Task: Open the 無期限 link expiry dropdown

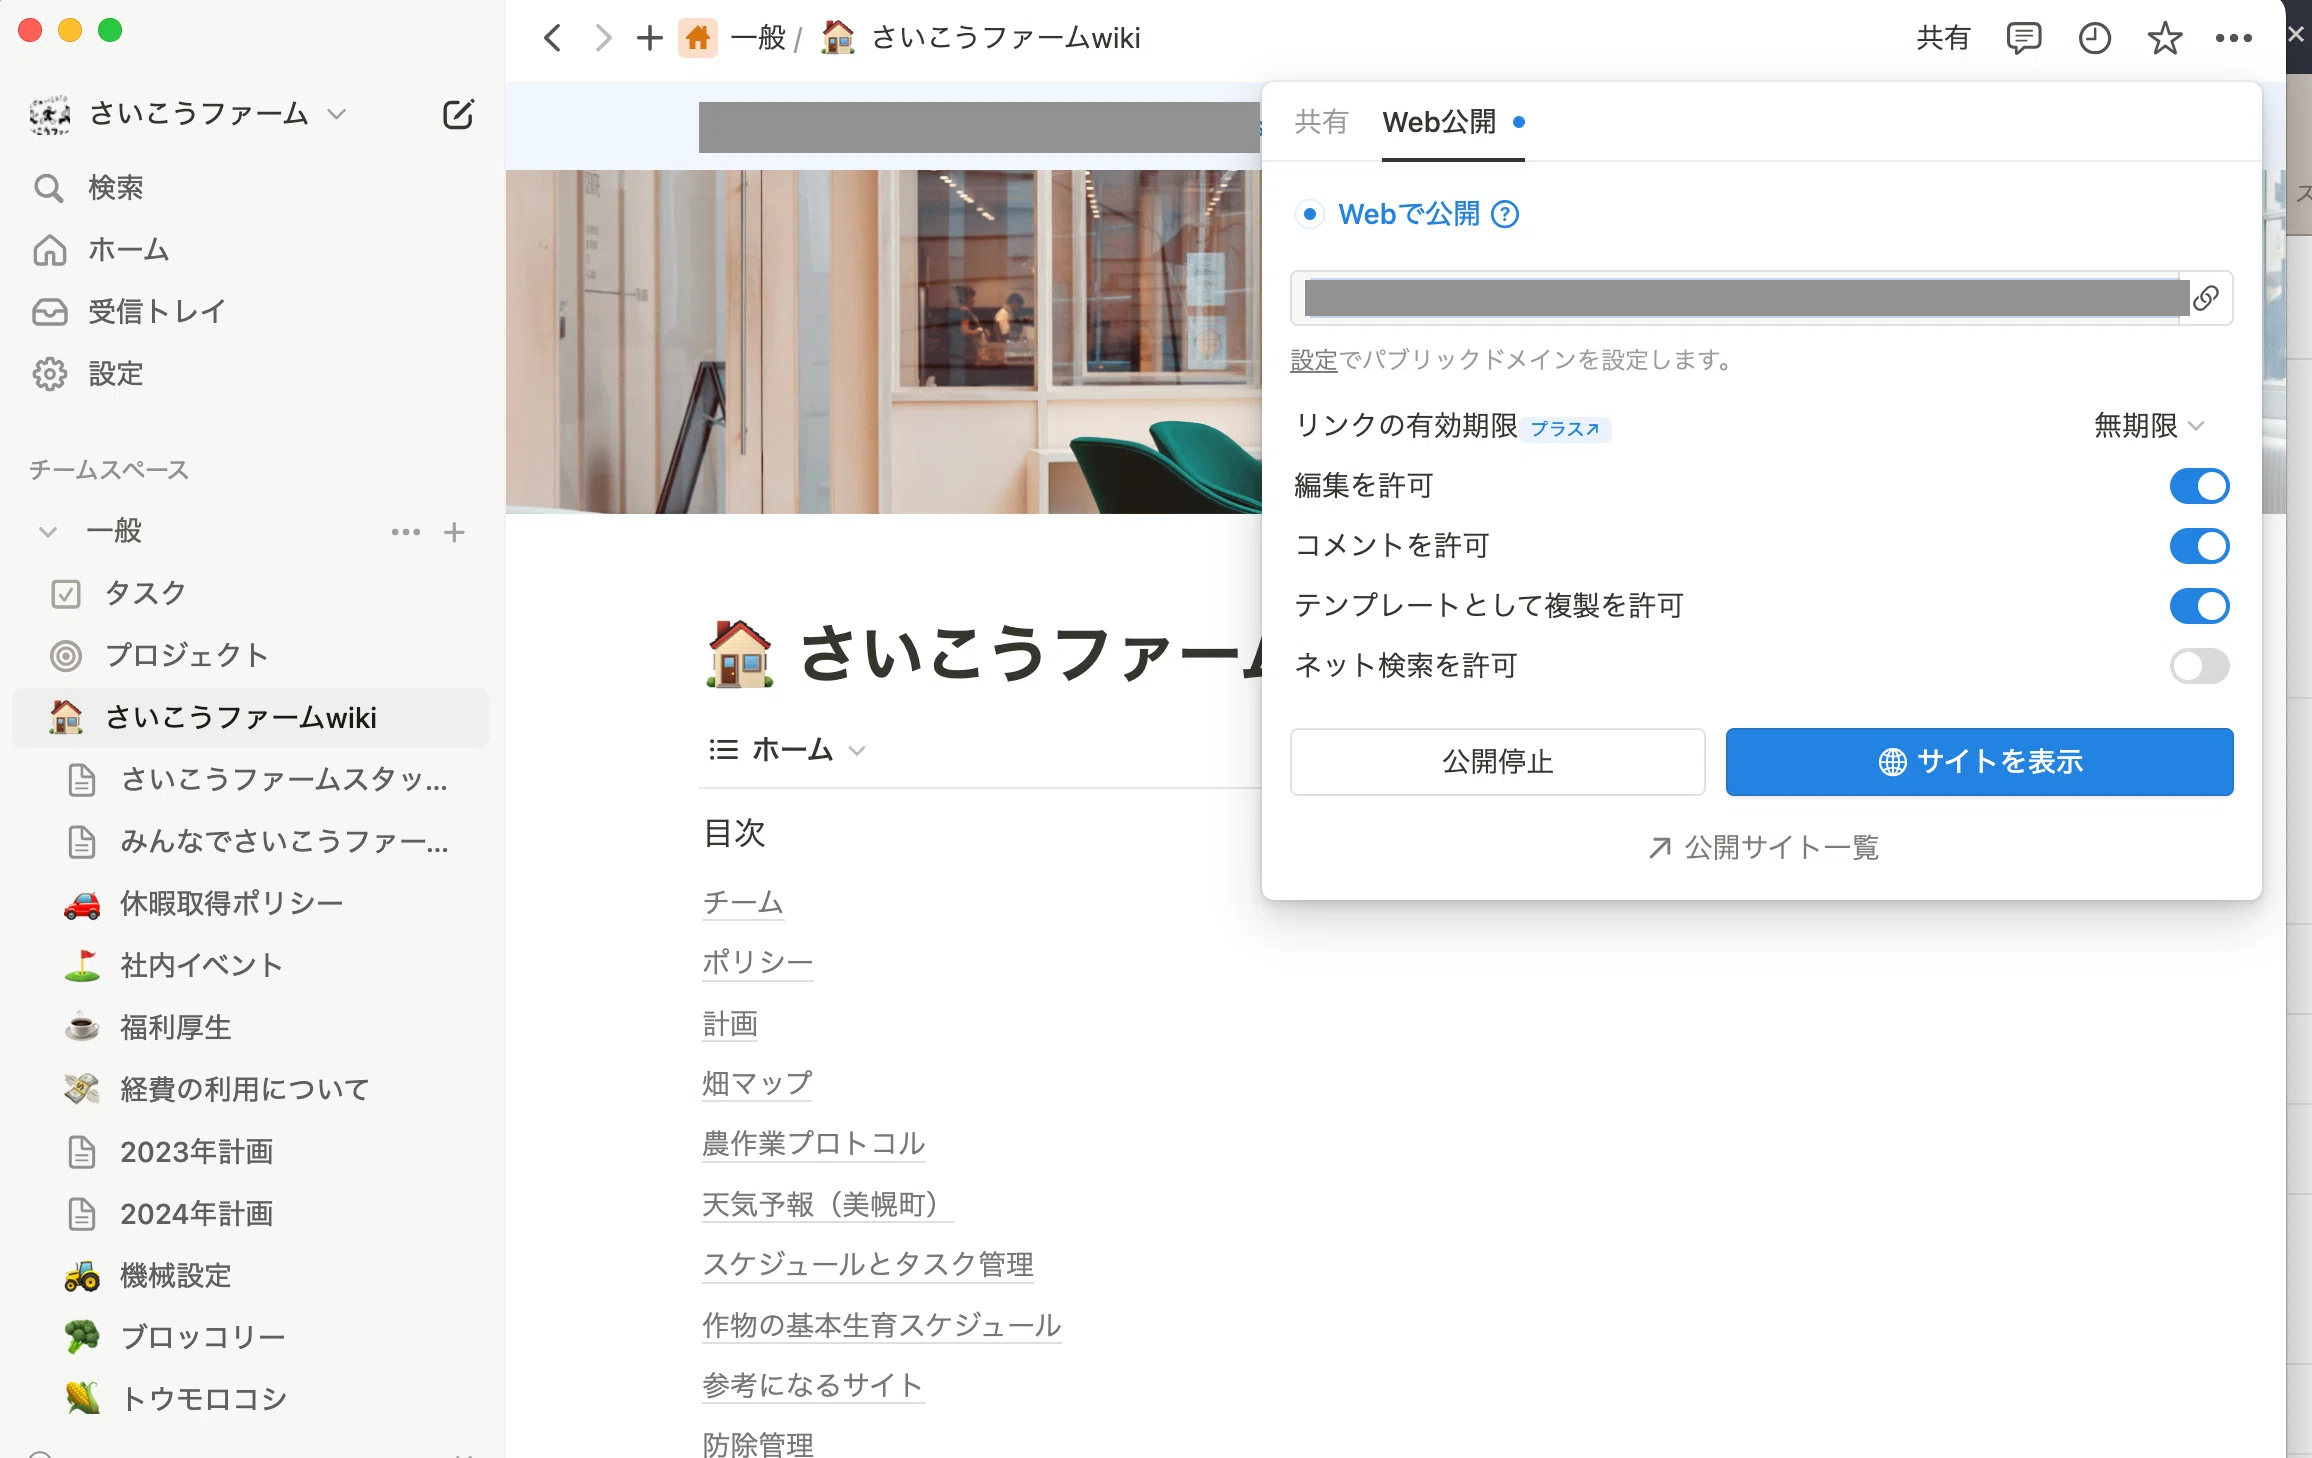Action: tap(2149, 426)
